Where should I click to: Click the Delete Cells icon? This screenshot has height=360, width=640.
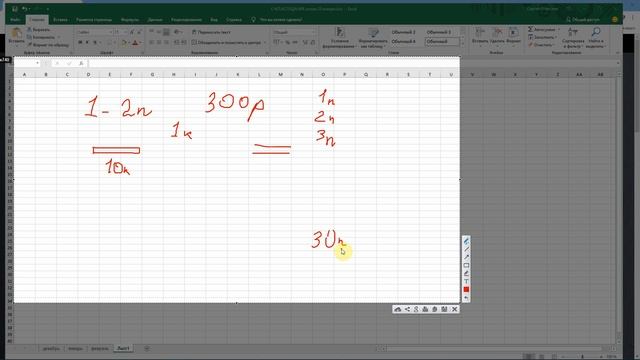tap(497, 33)
